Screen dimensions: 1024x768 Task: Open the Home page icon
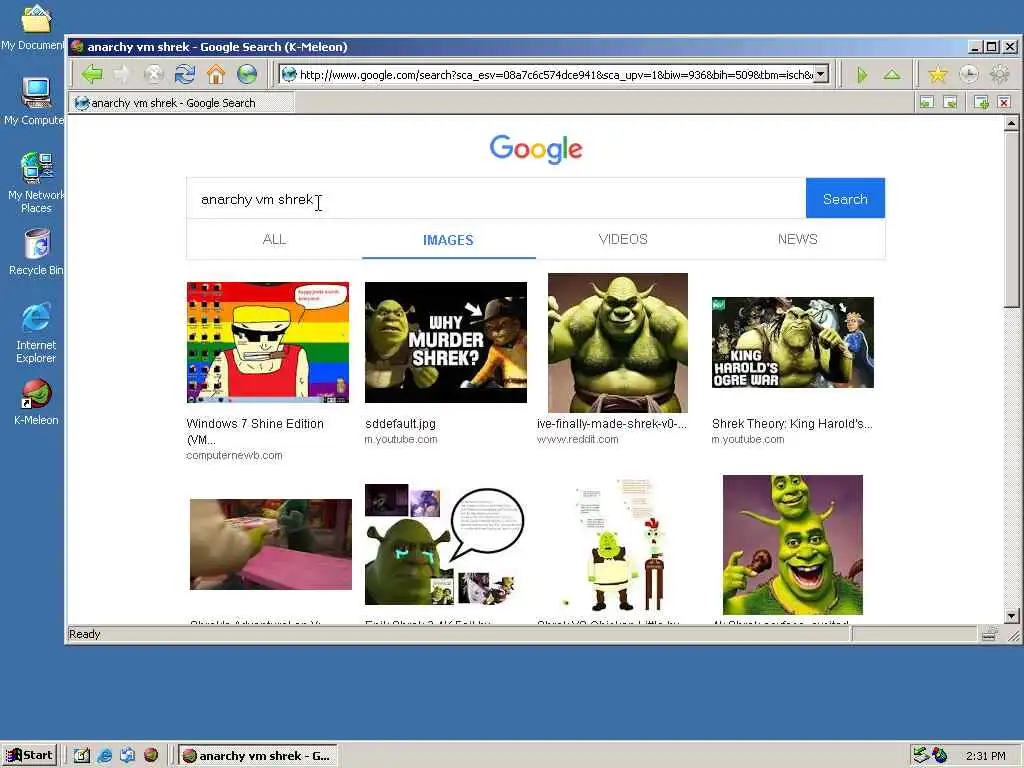coord(216,74)
